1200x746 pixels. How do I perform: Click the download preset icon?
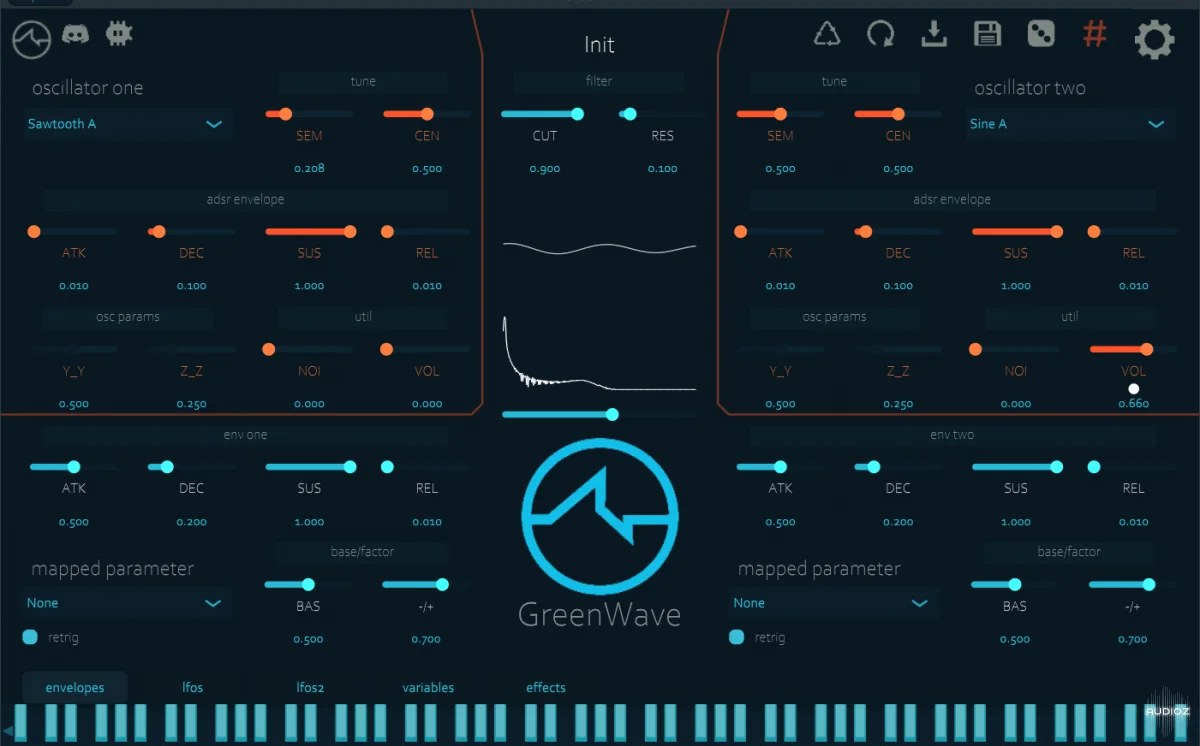(x=934, y=34)
